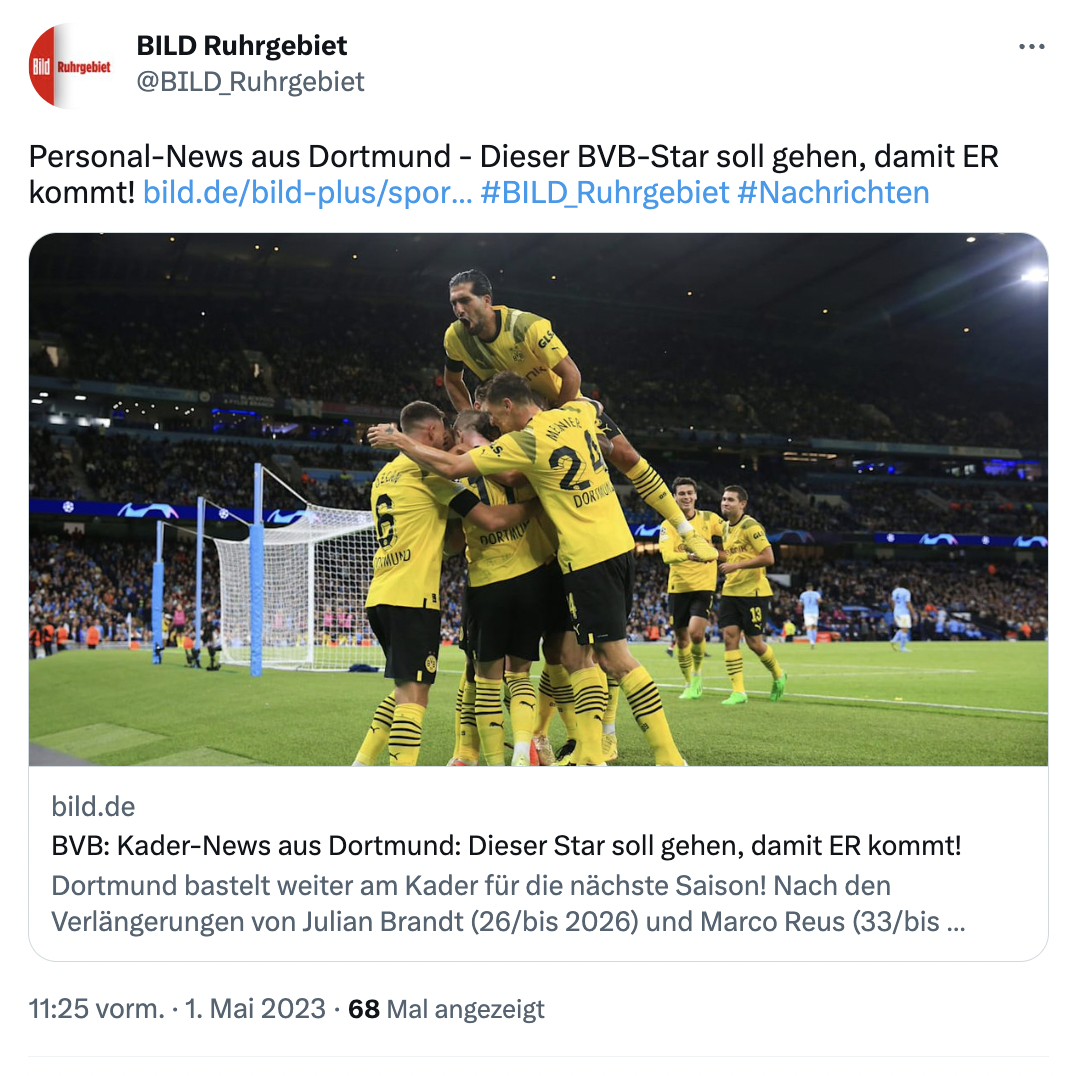
Task: Click the '11:25 vorm.' tweet timestamp
Action: click(x=96, y=1009)
